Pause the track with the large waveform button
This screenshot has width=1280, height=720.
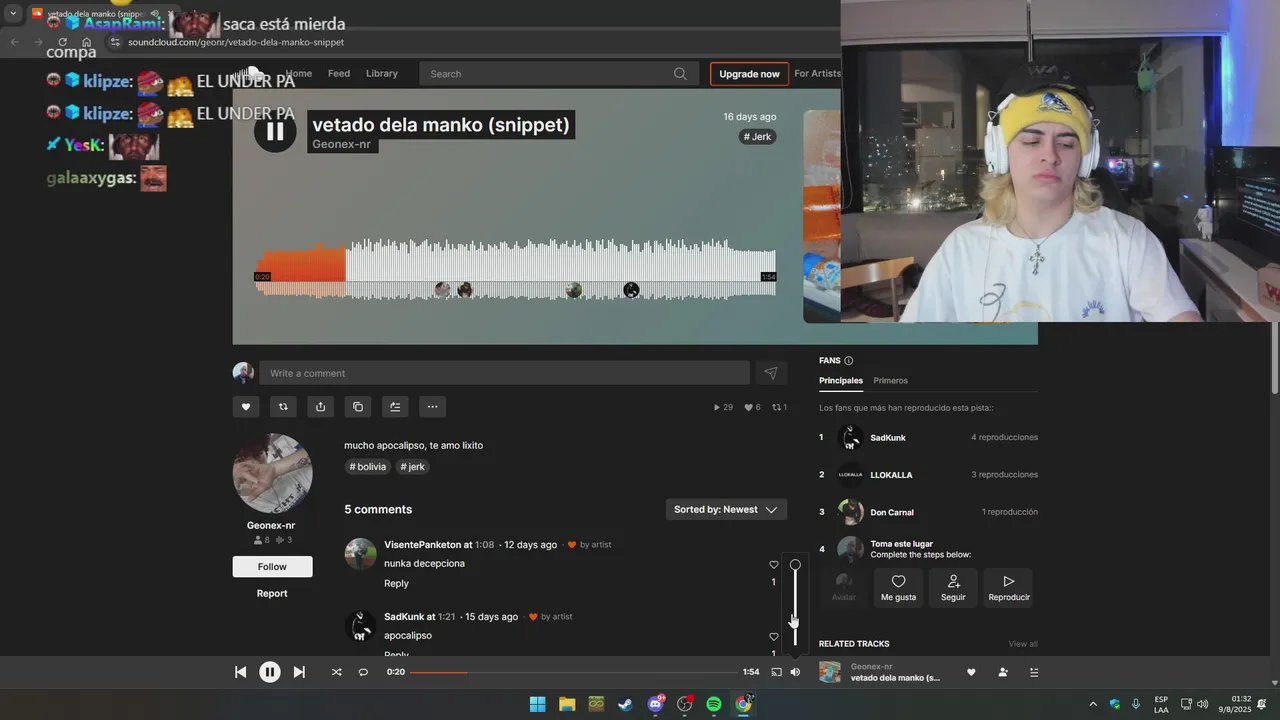point(275,131)
